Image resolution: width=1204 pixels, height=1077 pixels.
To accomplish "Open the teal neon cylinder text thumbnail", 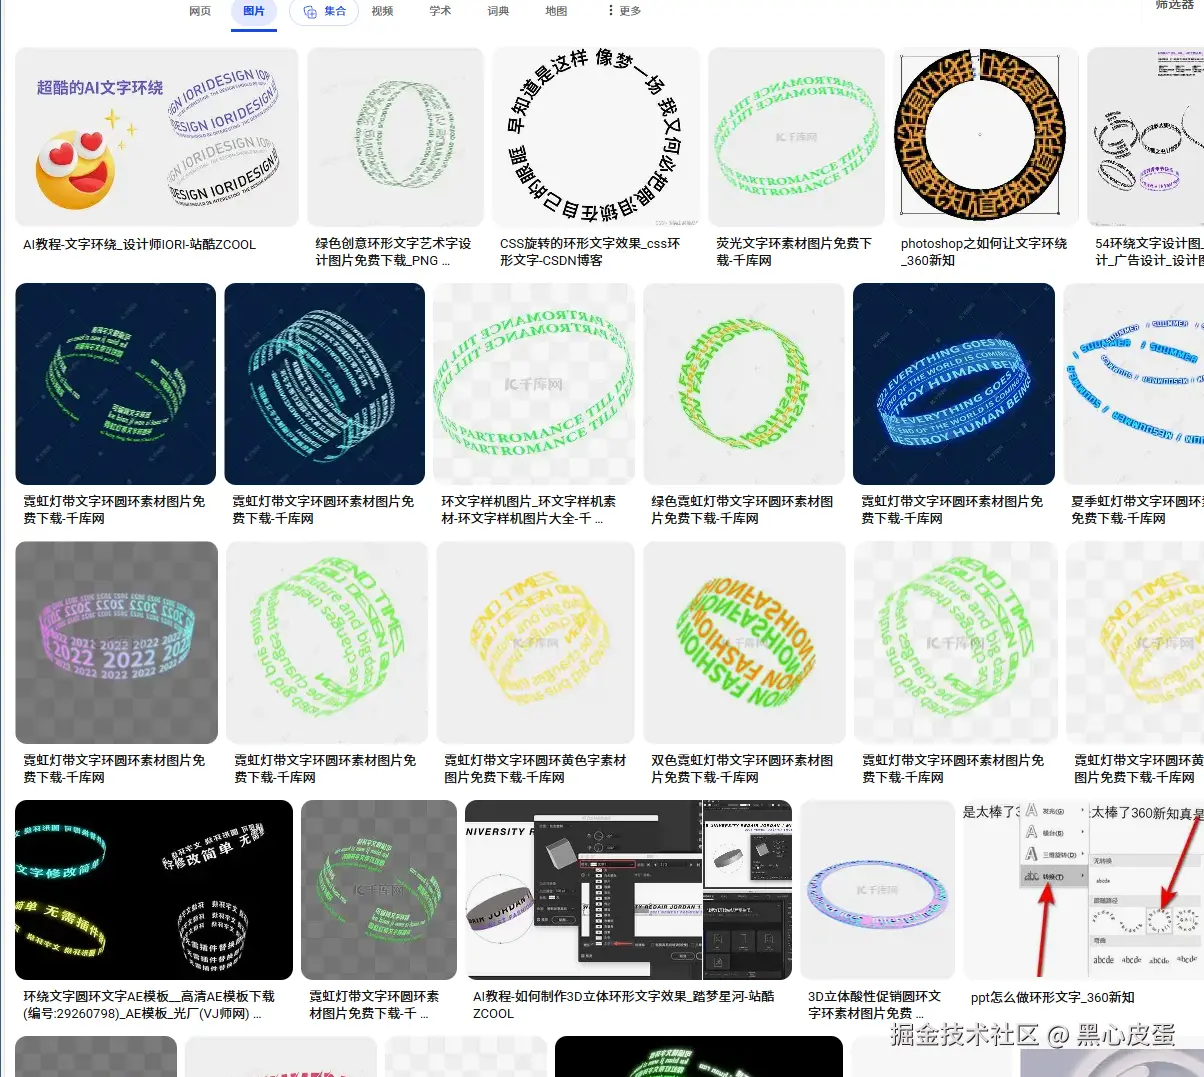I will pyautogui.click(x=325, y=384).
